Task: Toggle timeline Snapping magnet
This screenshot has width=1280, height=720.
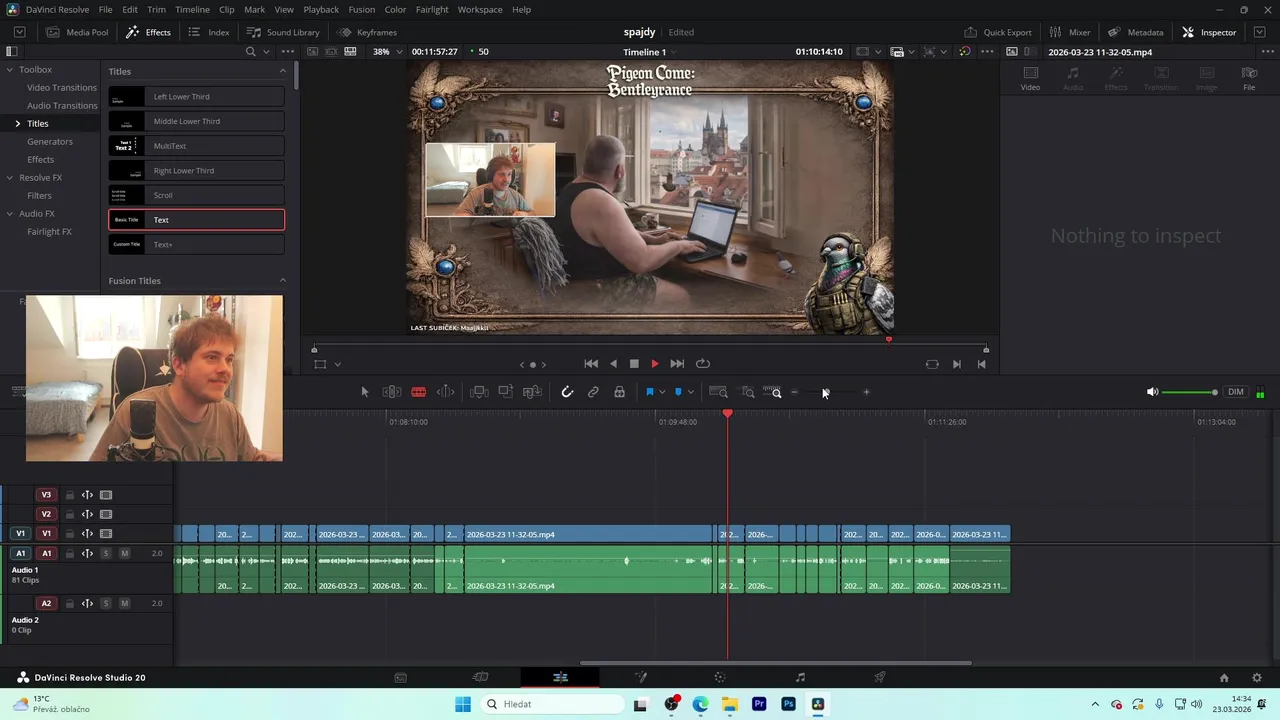Action: (x=567, y=392)
